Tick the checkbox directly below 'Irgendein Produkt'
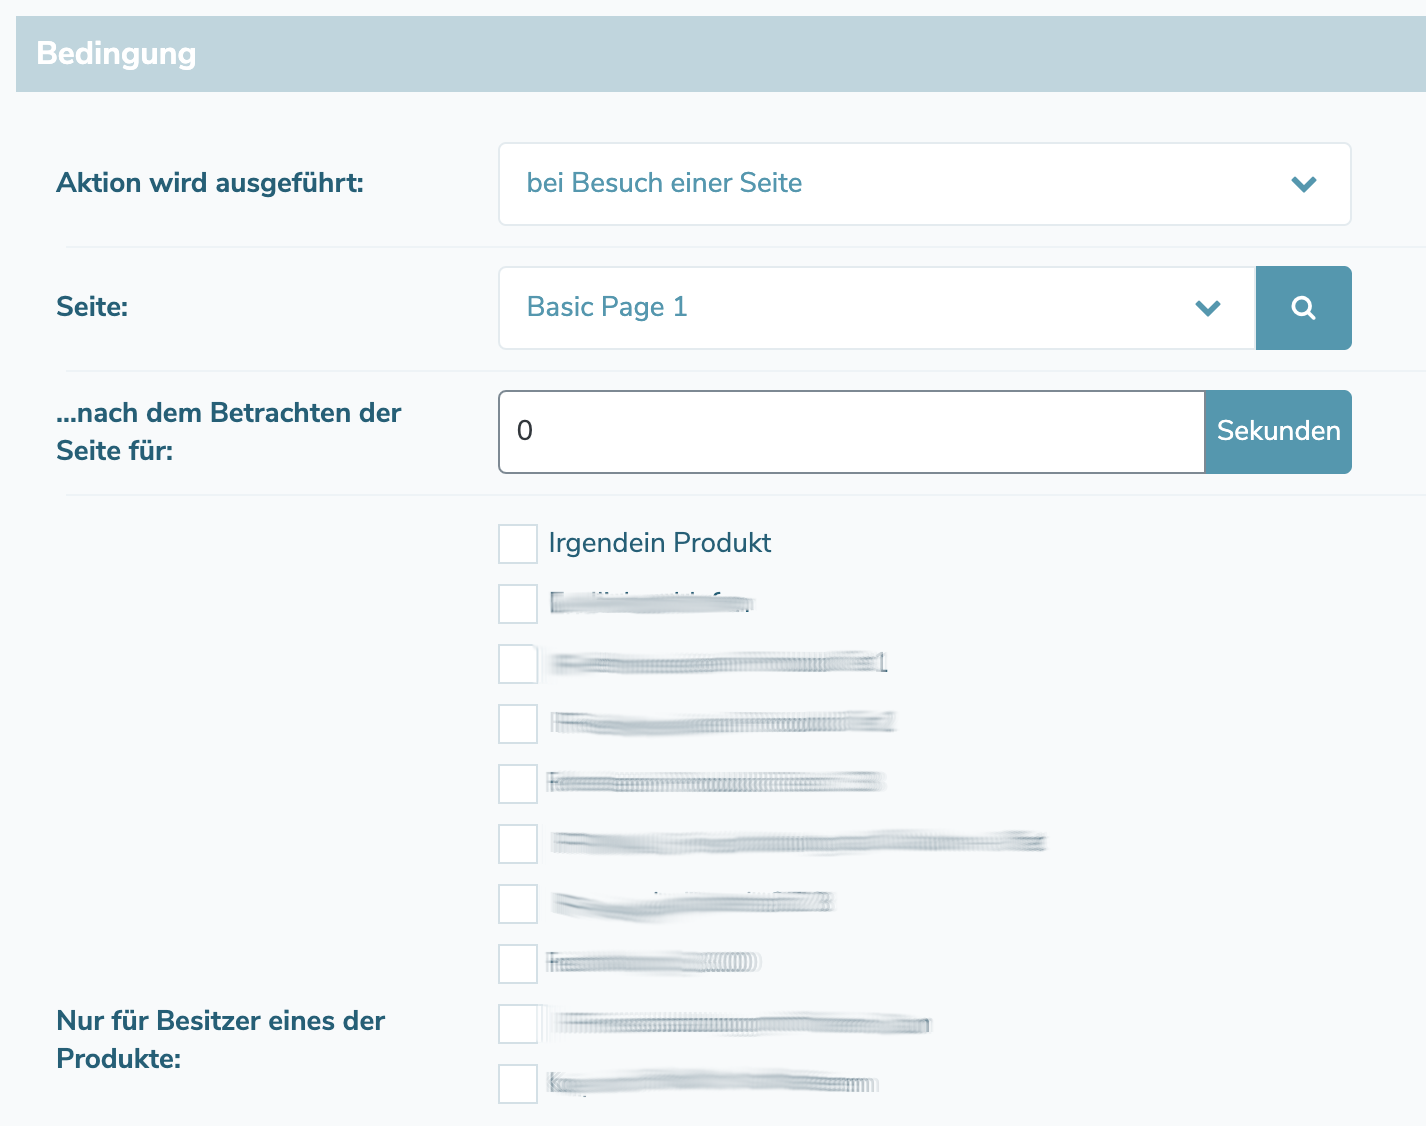This screenshot has height=1126, width=1426. 518,604
